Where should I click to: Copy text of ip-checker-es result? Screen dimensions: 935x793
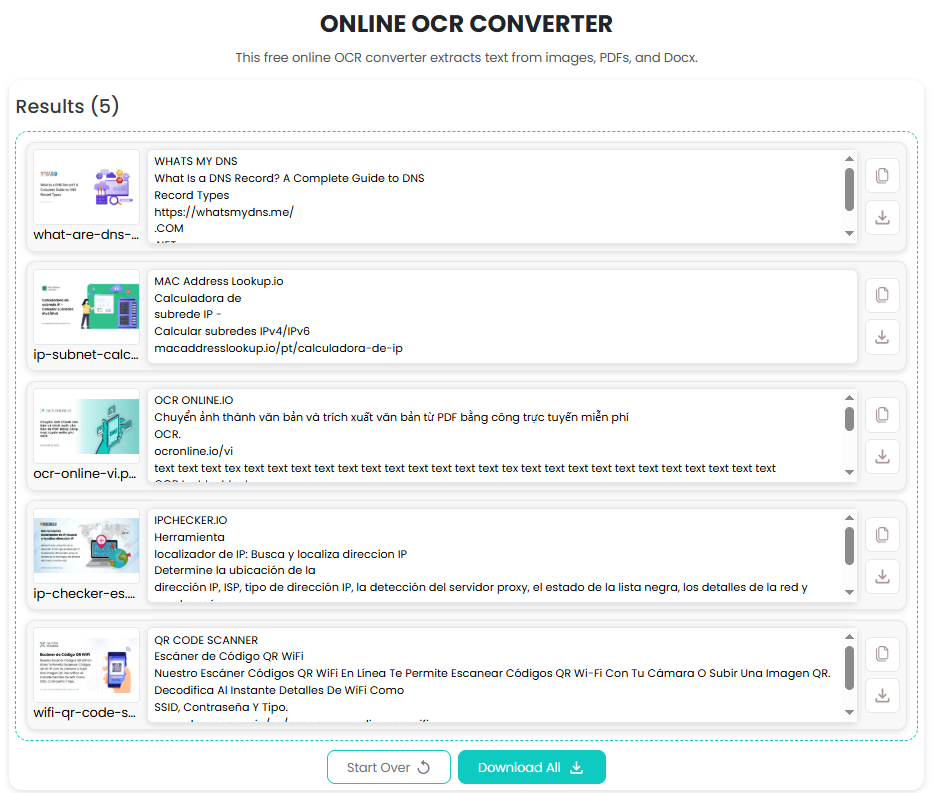pyautogui.click(x=882, y=534)
